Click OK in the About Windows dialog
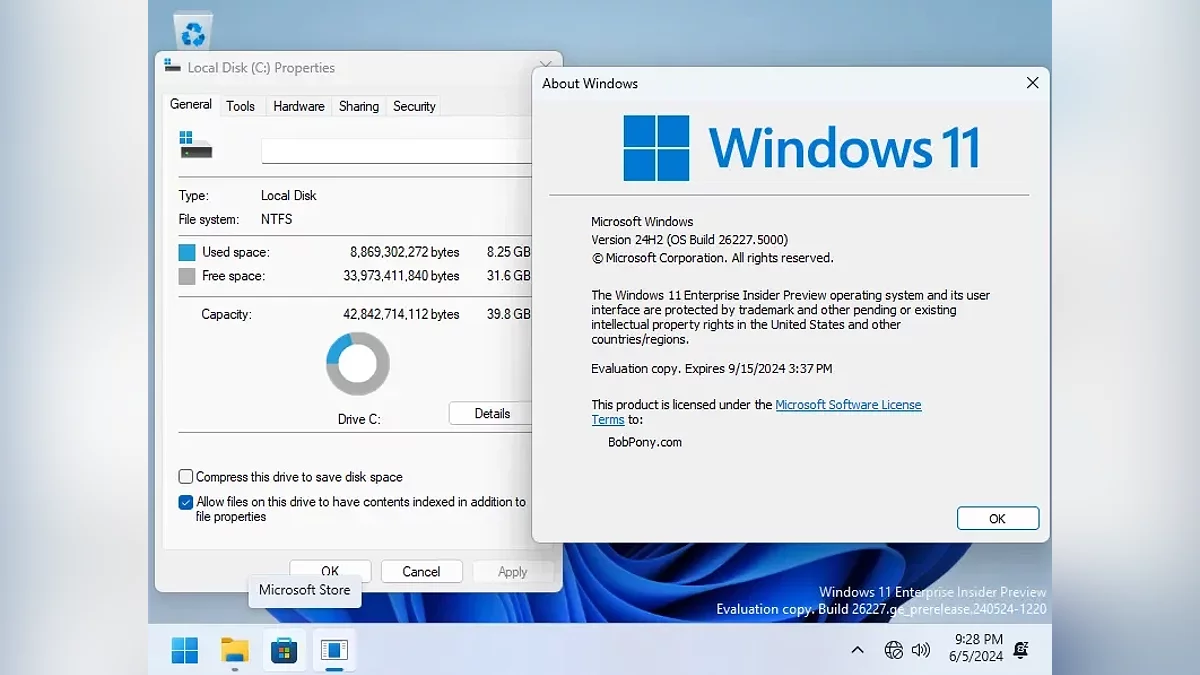The image size is (1200, 675). [997, 518]
